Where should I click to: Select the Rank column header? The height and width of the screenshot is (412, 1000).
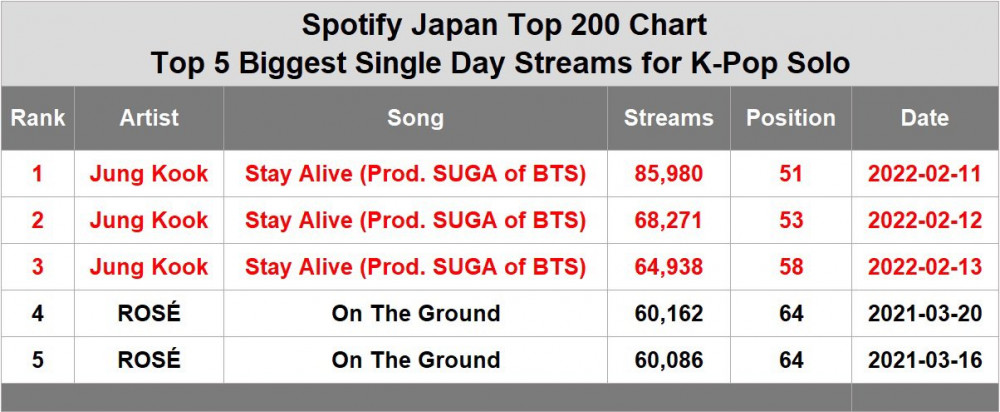(38, 118)
